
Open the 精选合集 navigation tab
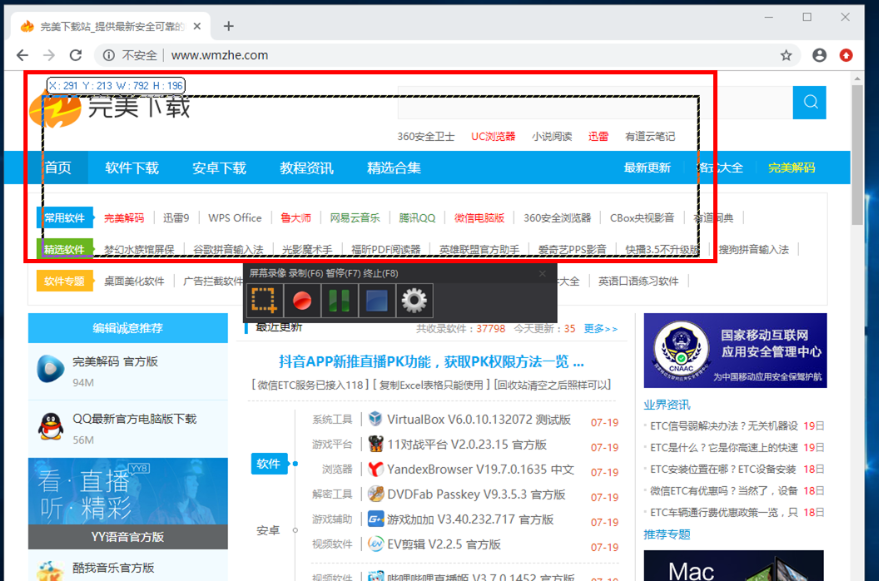(x=395, y=168)
